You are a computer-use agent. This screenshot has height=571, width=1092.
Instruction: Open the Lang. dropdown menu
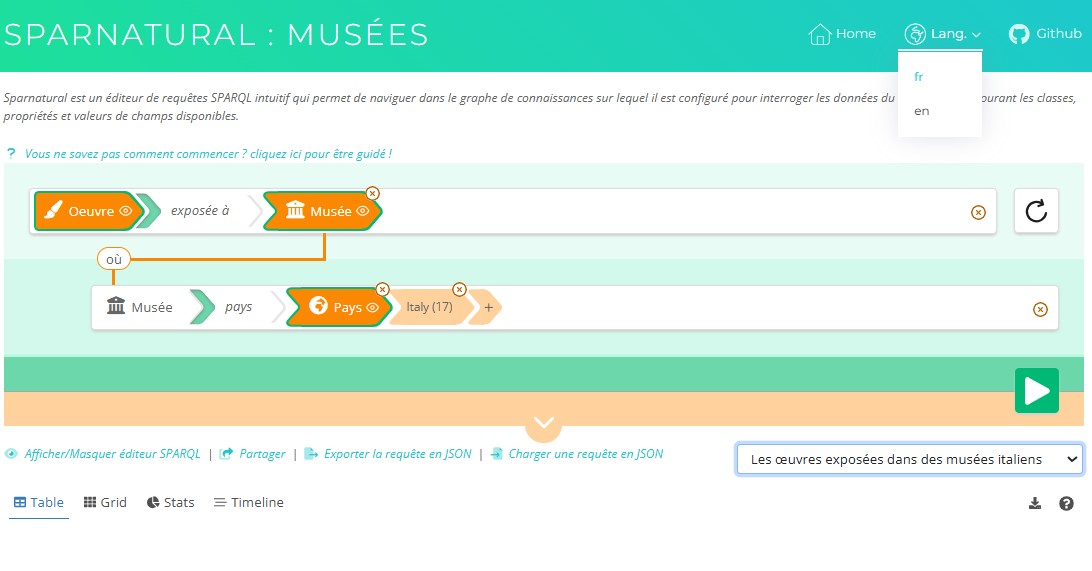(x=942, y=33)
